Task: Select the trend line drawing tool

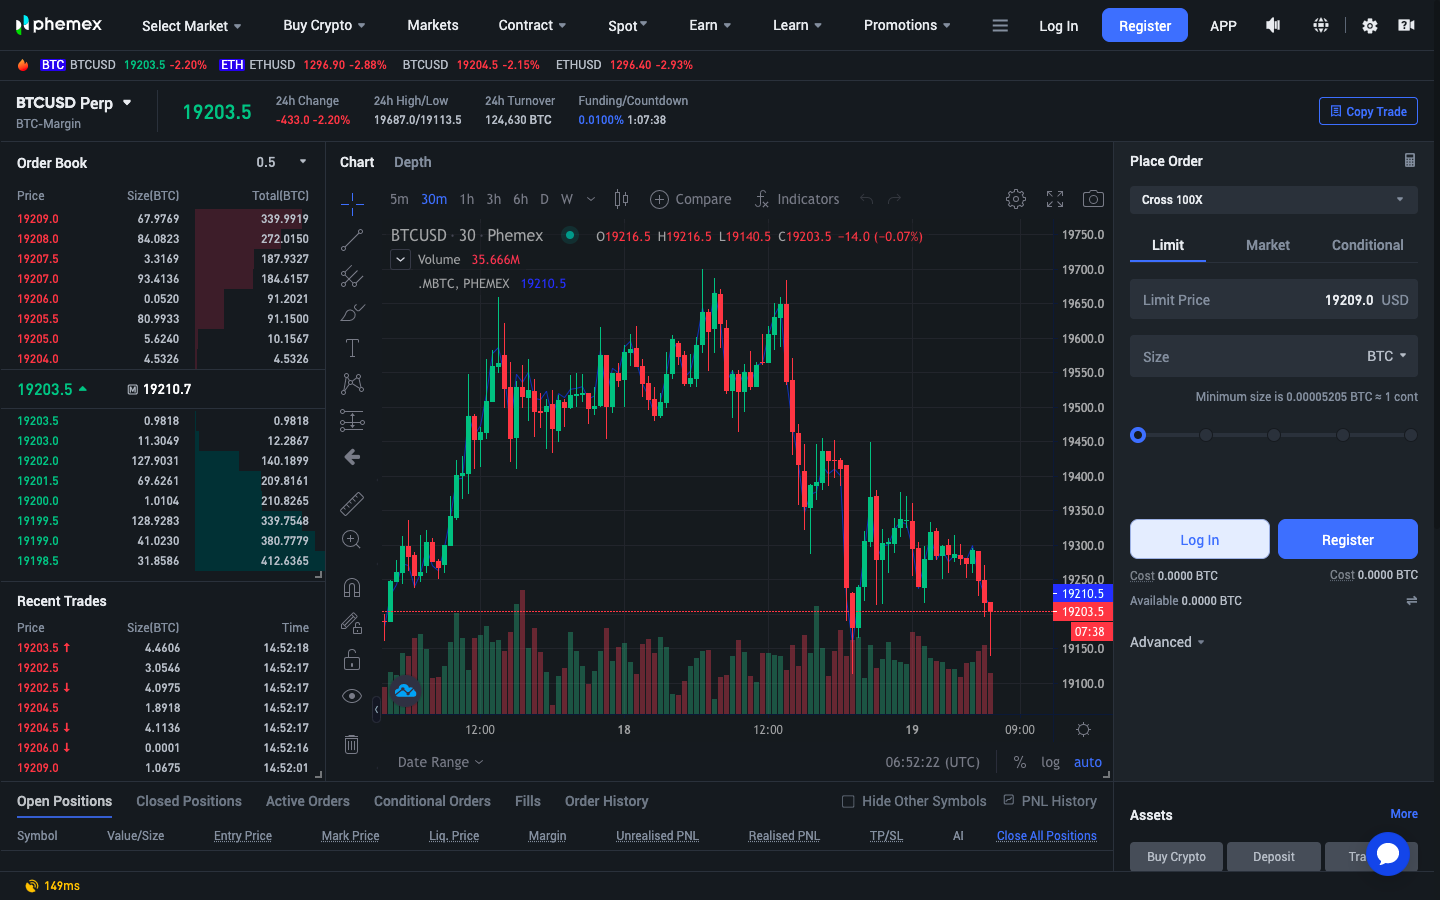Action: [x=352, y=240]
